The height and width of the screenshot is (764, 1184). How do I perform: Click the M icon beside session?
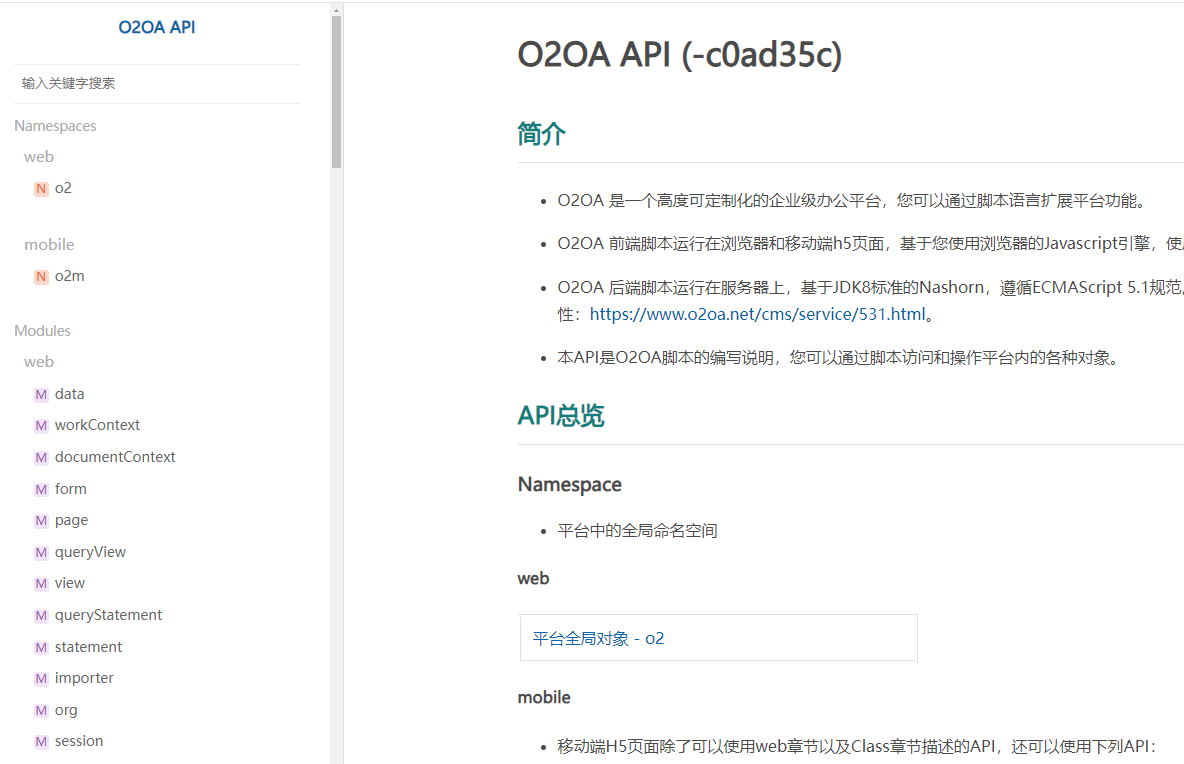[41, 741]
